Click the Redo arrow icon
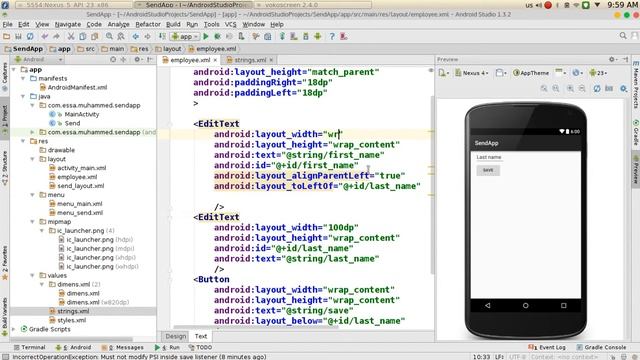Viewport: 640px width, 360px height. click(x=56, y=36)
